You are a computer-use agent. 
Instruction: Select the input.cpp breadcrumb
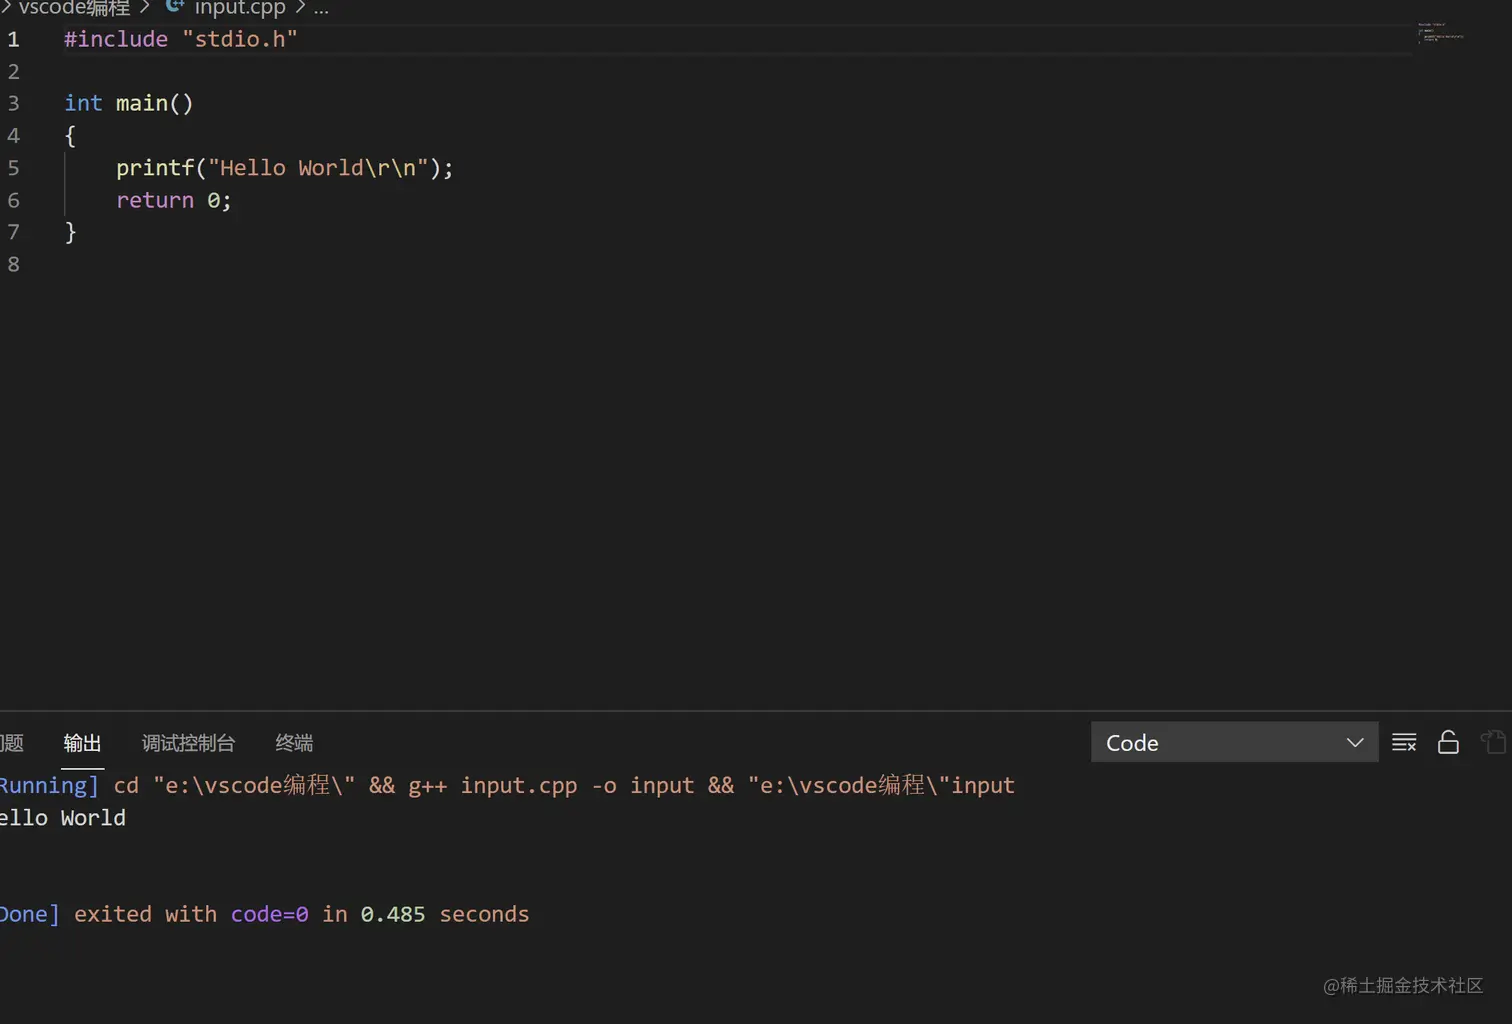coord(240,8)
